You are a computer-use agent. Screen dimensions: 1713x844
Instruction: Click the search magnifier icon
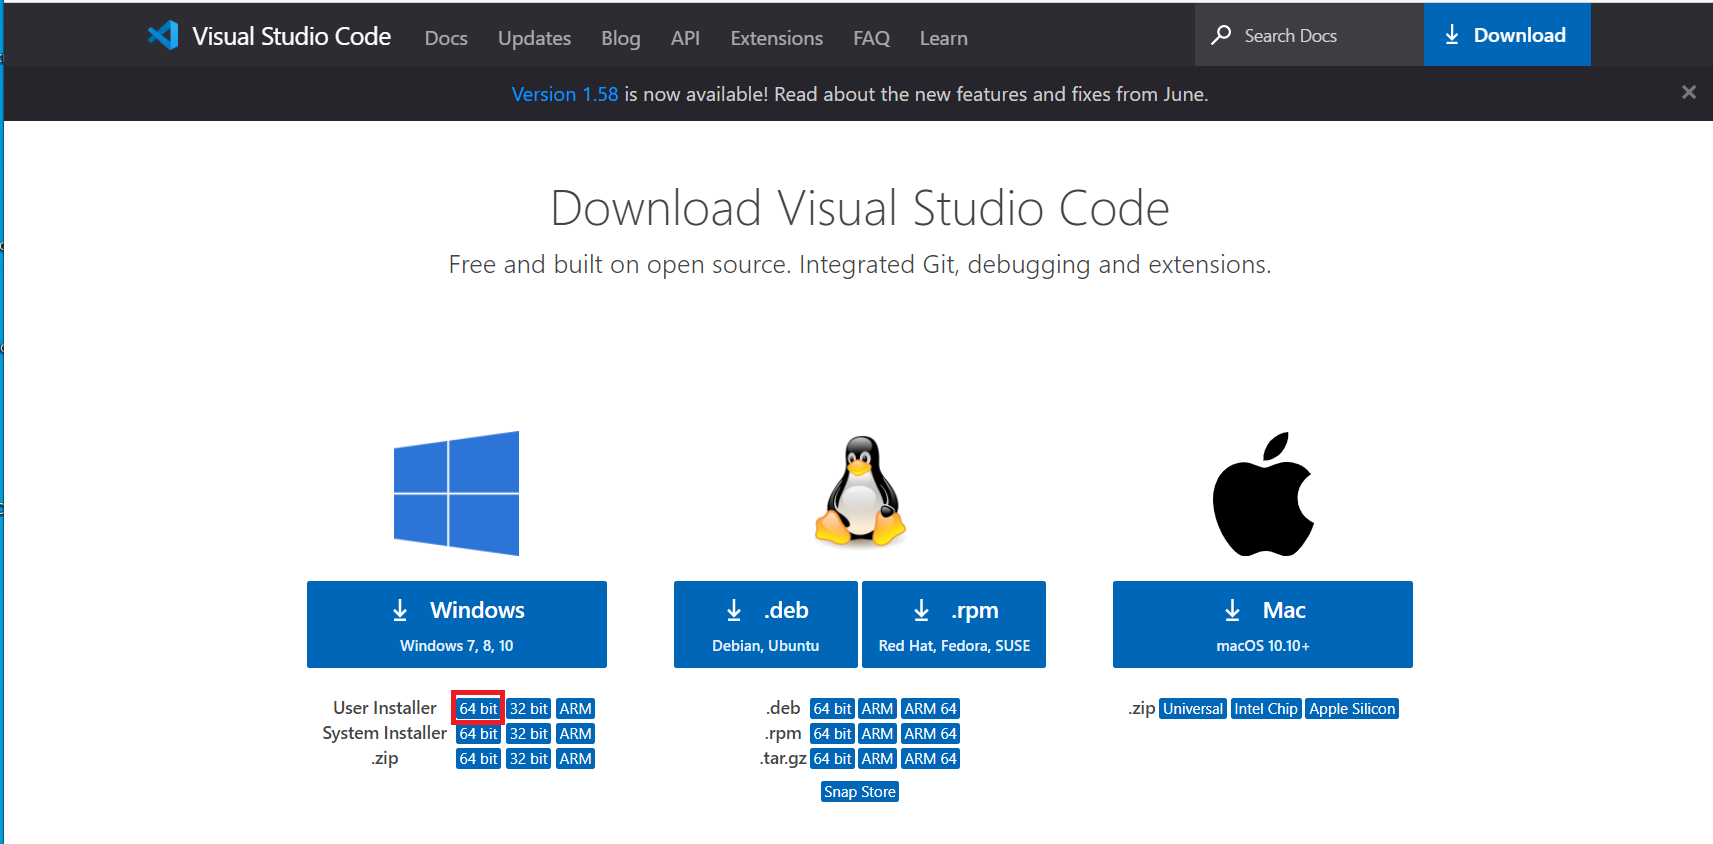[1221, 35]
